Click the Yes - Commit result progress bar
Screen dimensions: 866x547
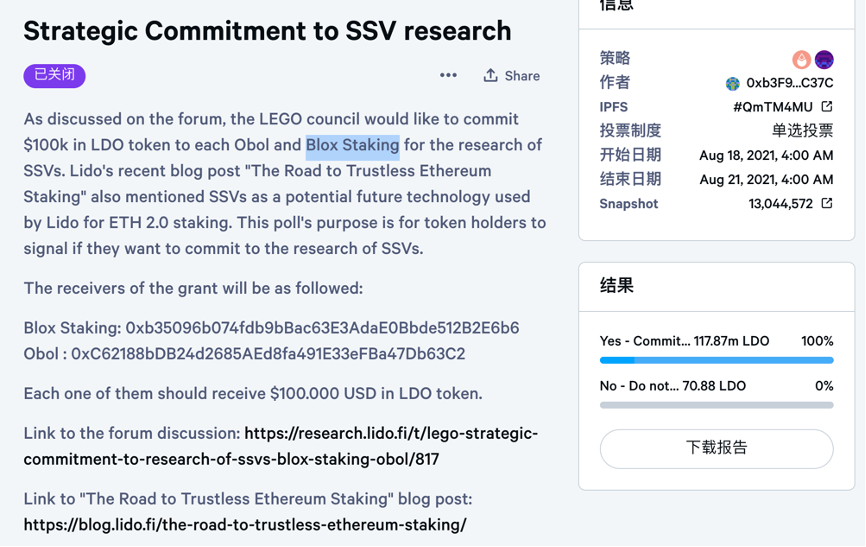(716, 360)
